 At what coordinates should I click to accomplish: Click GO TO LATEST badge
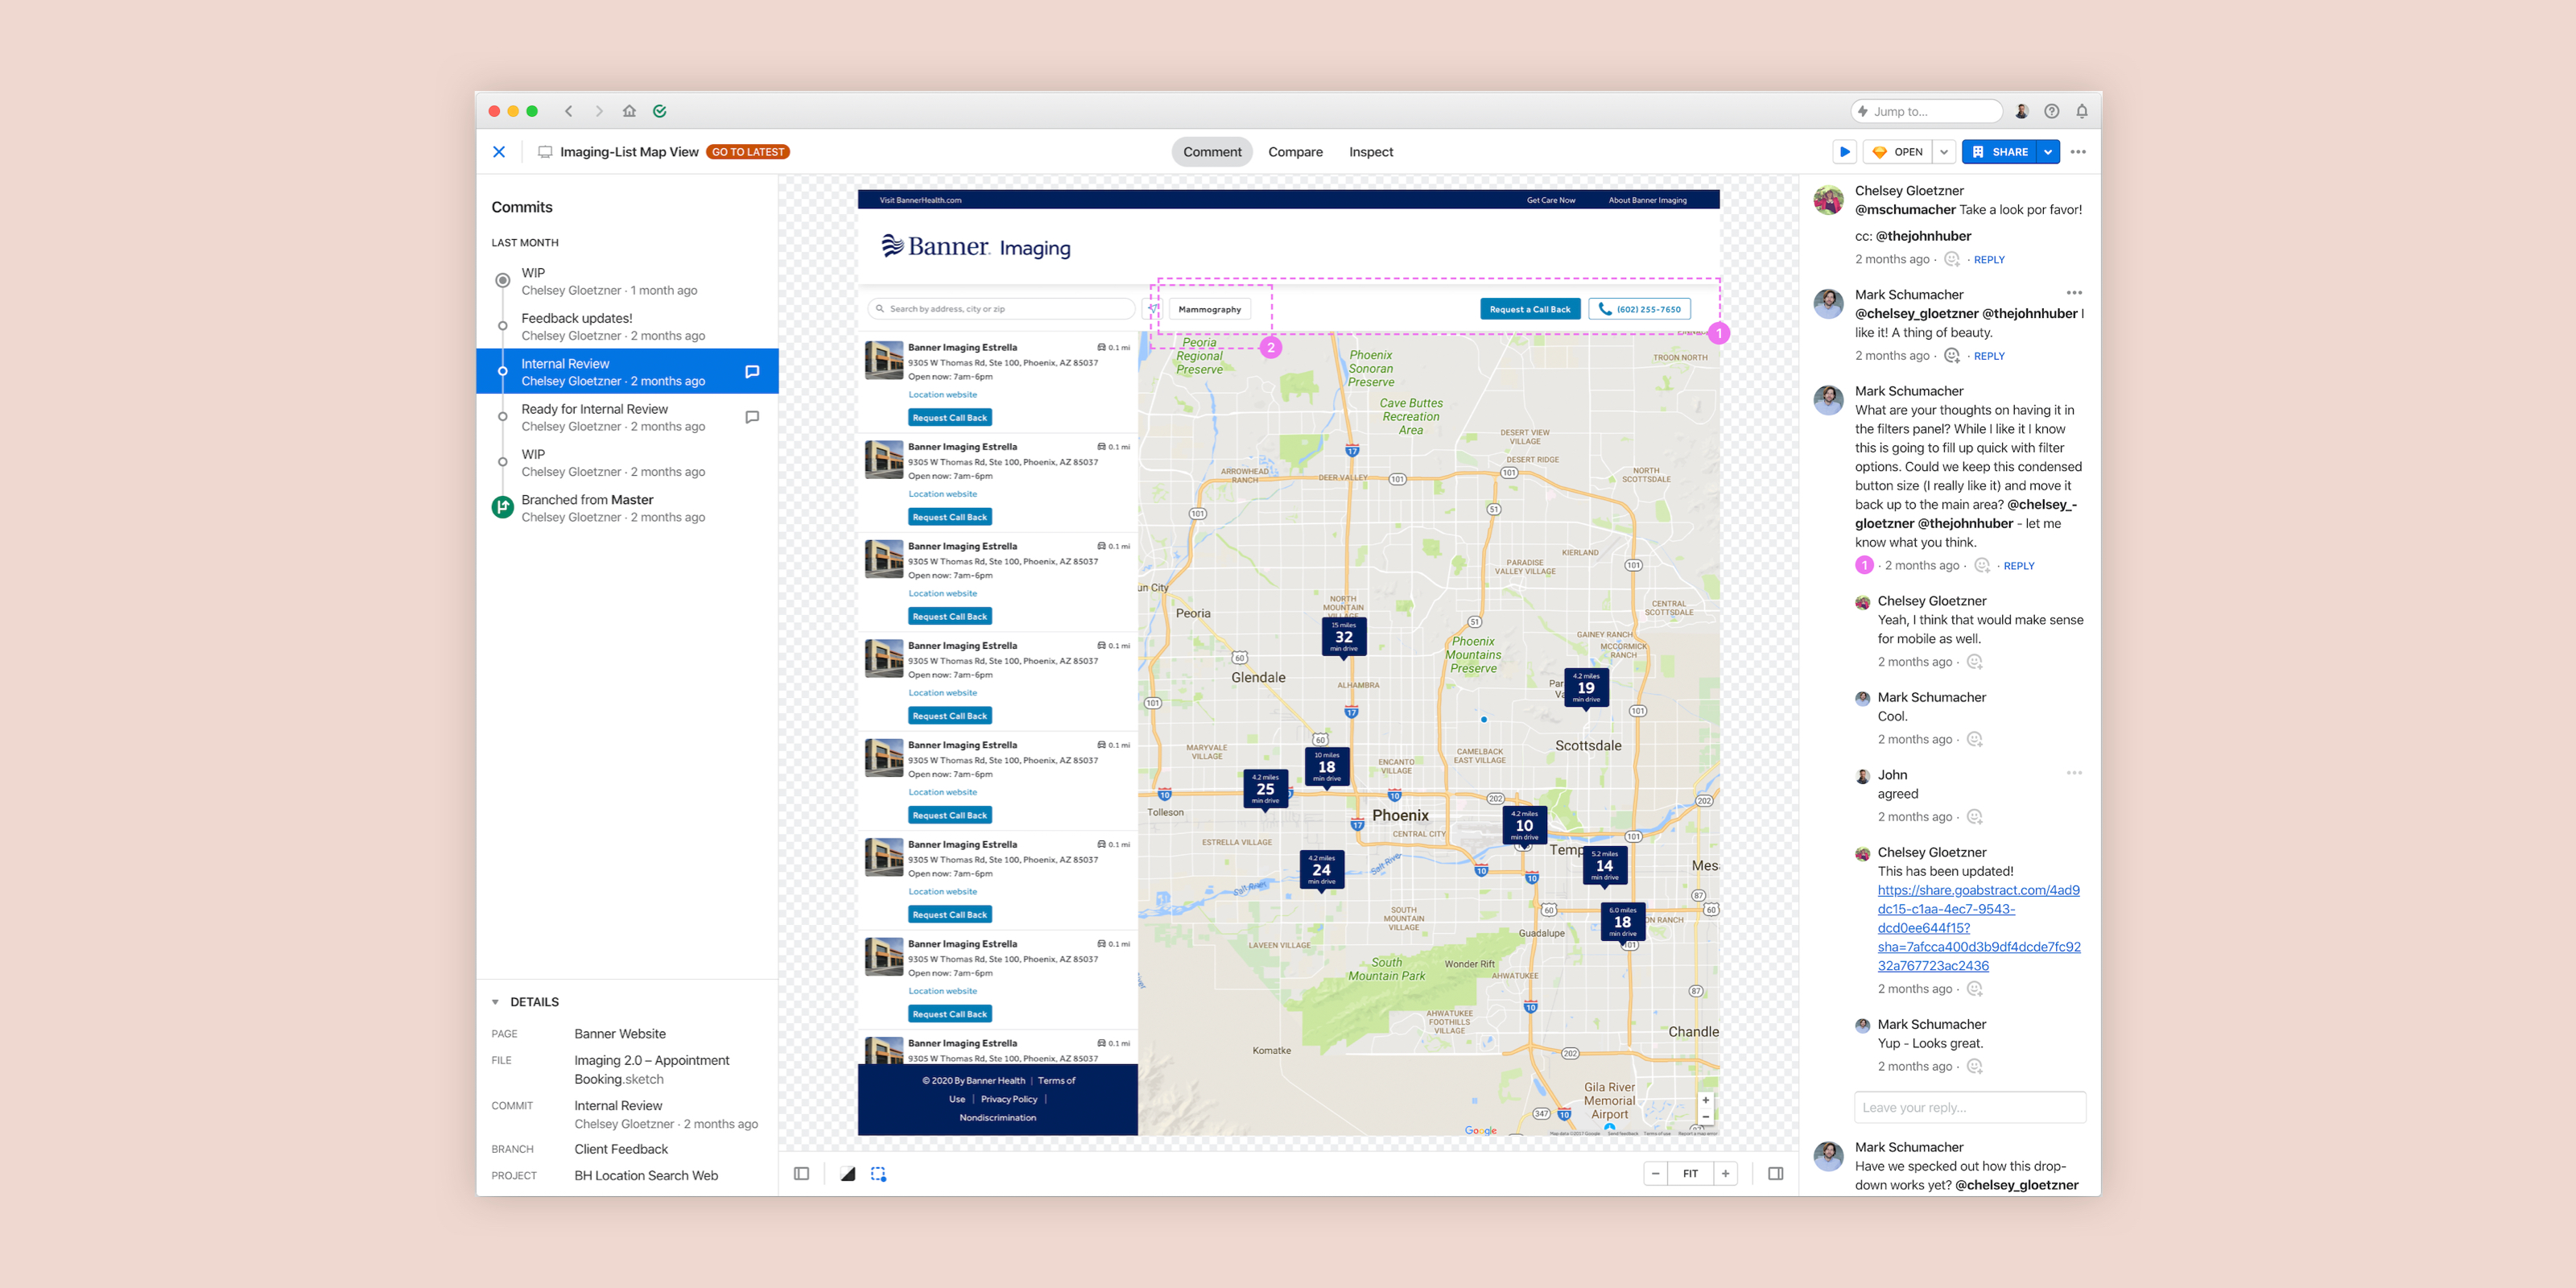(748, 152)
